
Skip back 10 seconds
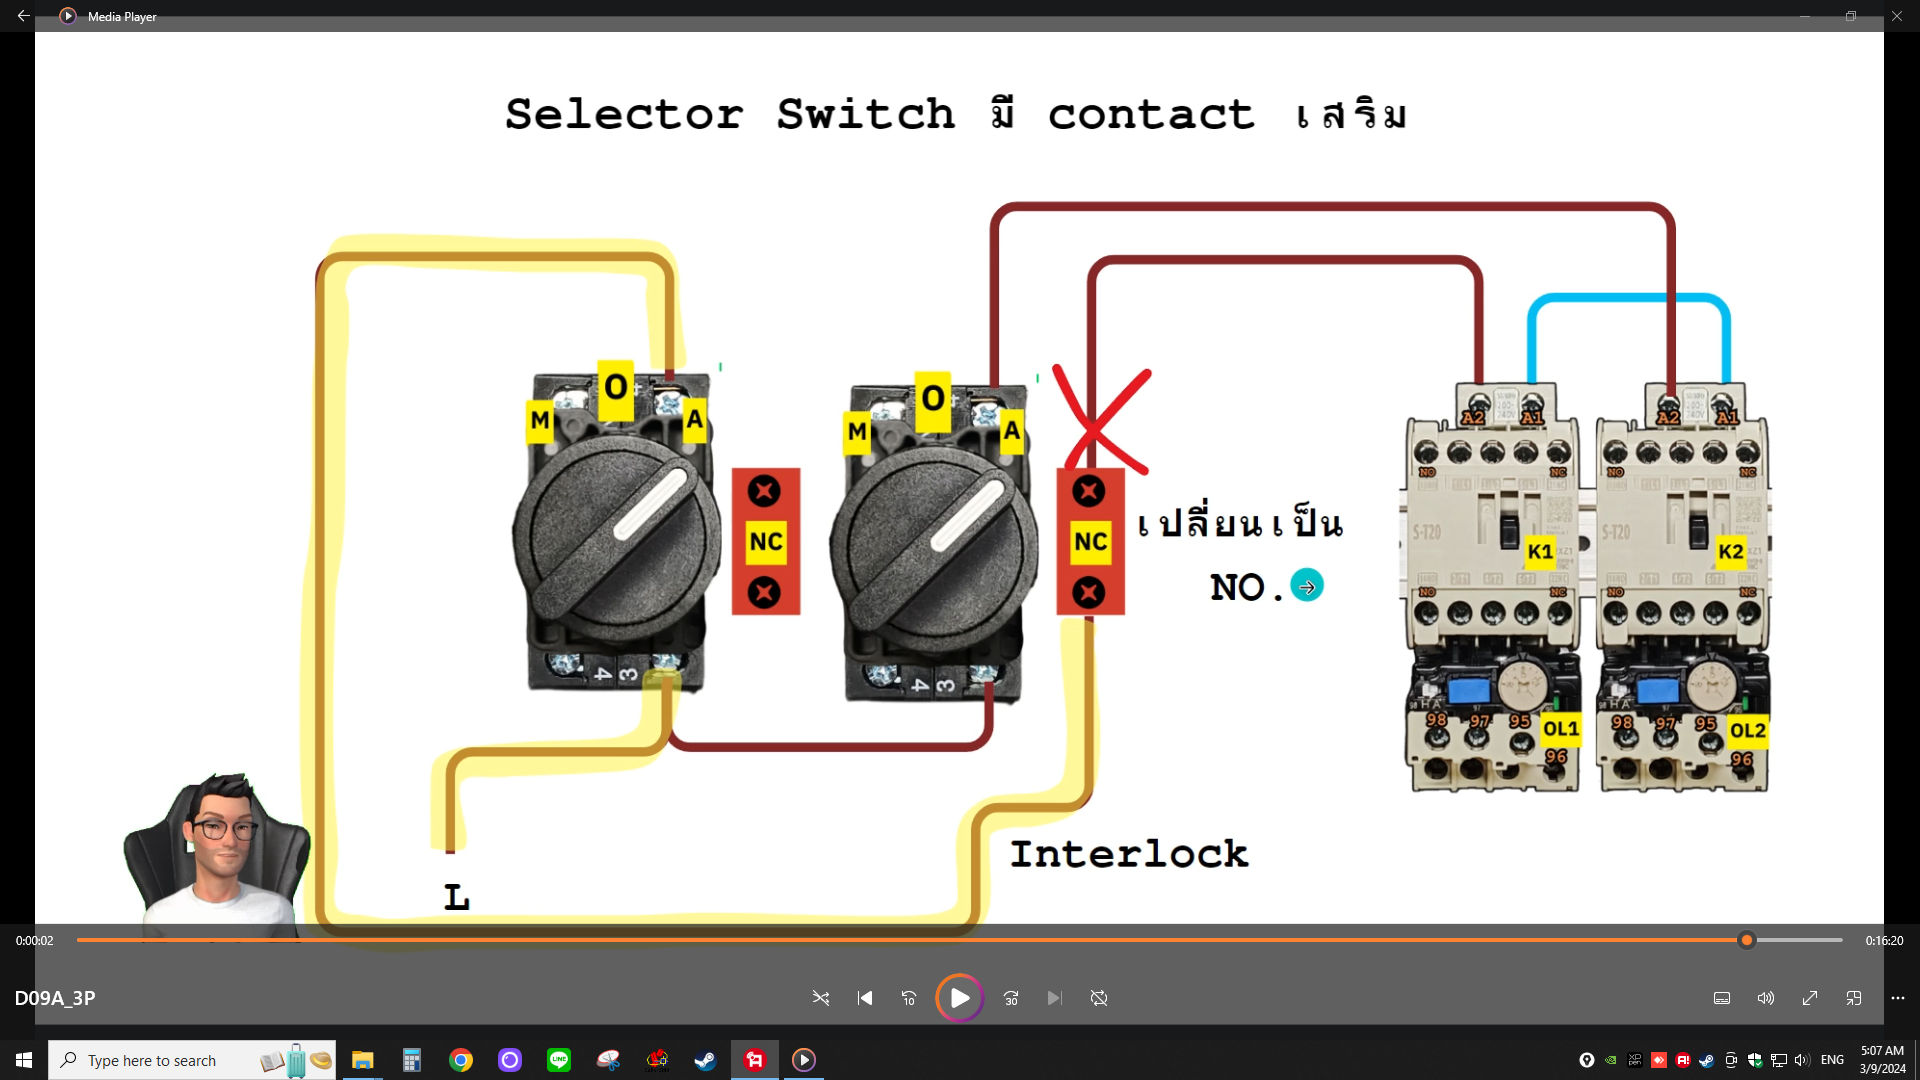[908, 998]
